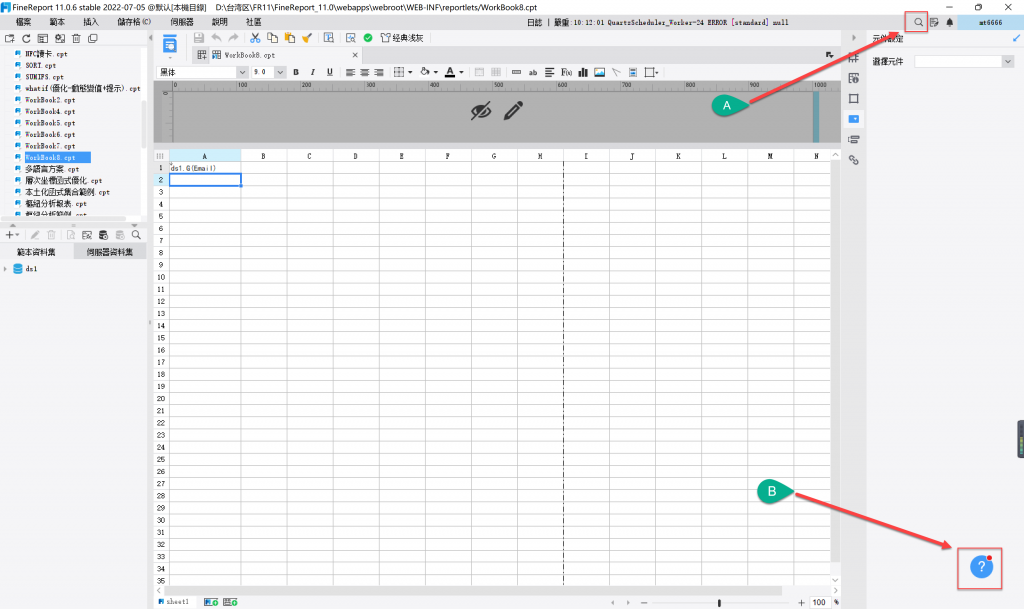
Task: Toggle underline formatting
Action: pos(330,72)
